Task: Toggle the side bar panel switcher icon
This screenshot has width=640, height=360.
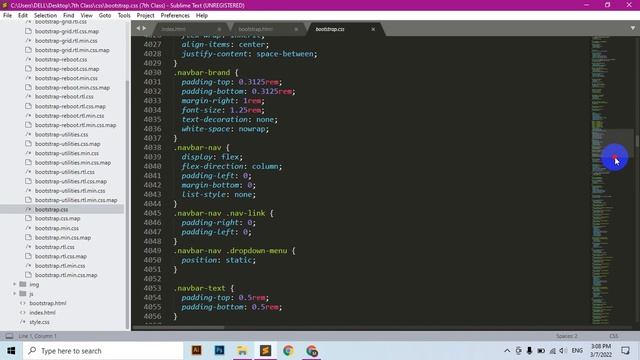Action: [9, 336]
